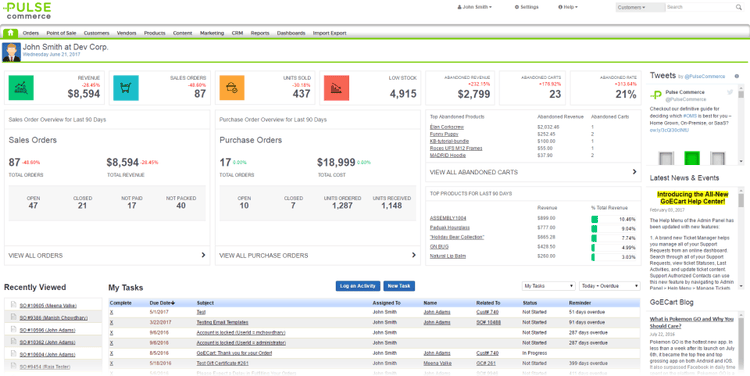The height and width of the screenshot is (376, 750).
Task: Click document icon beside SO #10596
Action: 13,329
